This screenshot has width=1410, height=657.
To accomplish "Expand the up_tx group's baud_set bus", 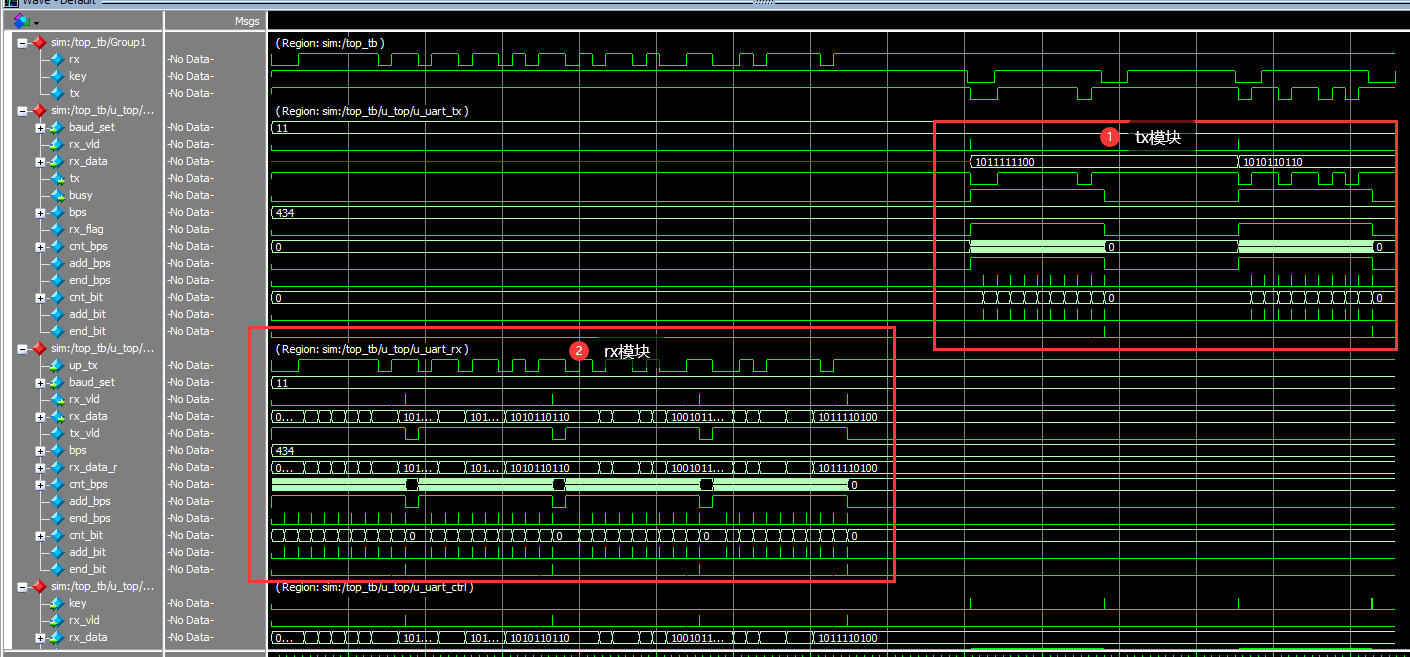I will tap(41, 382).
